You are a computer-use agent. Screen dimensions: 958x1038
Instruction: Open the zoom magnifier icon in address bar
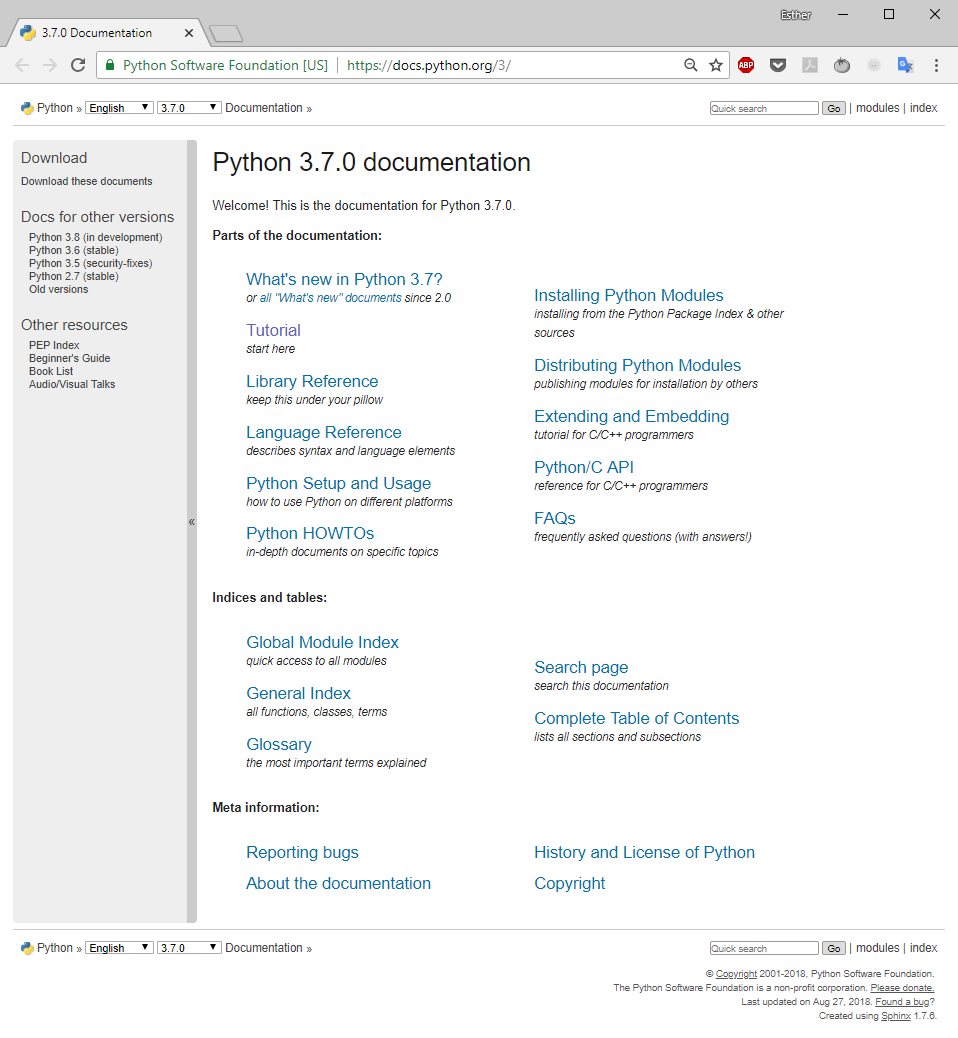[x=691, y=65]
